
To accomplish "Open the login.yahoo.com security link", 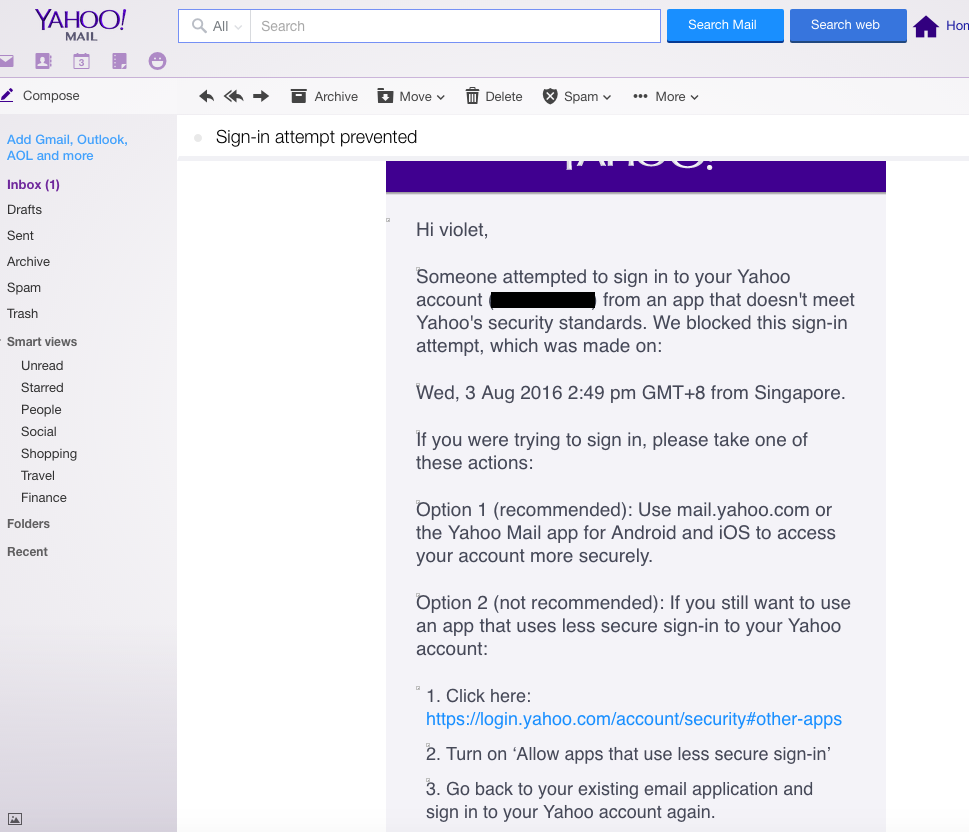I will click(633, 719).
